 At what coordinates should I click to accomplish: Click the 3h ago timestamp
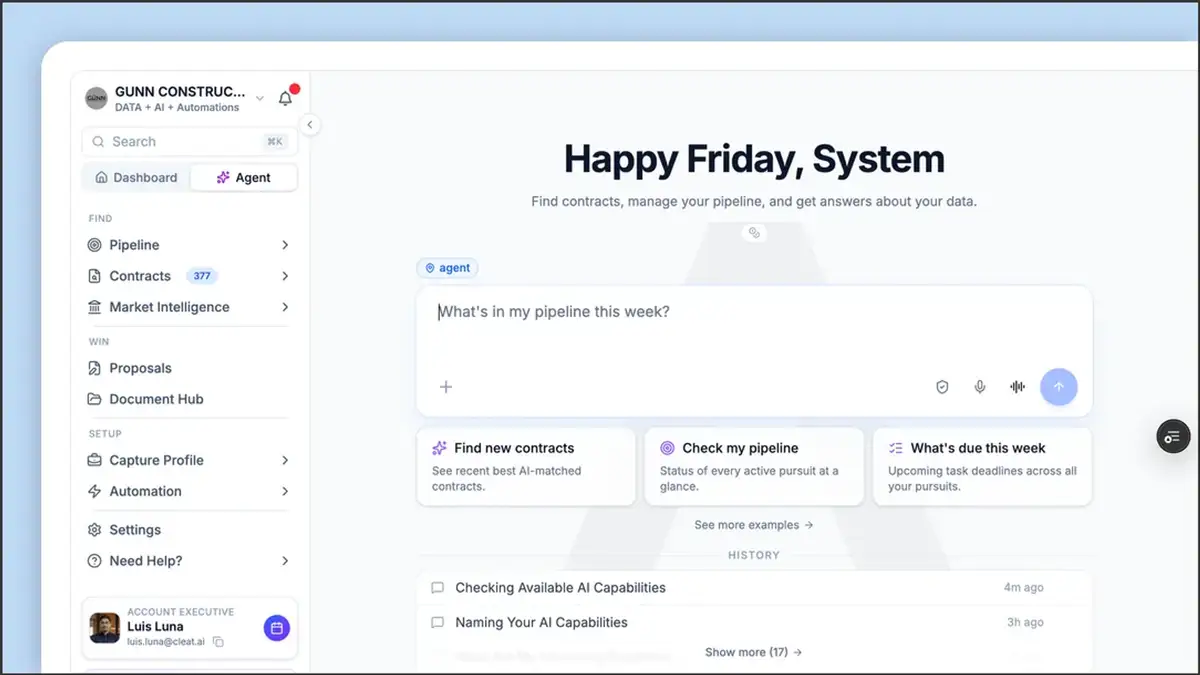tap(1025, 622)
